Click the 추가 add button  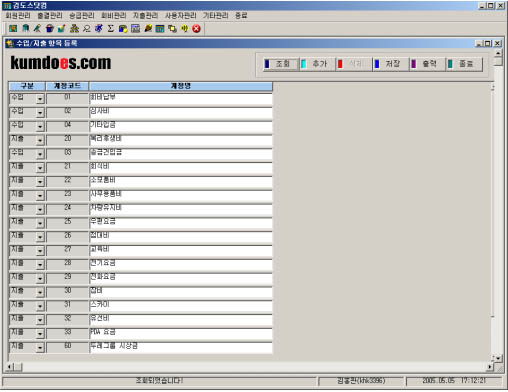click(317, 64)
